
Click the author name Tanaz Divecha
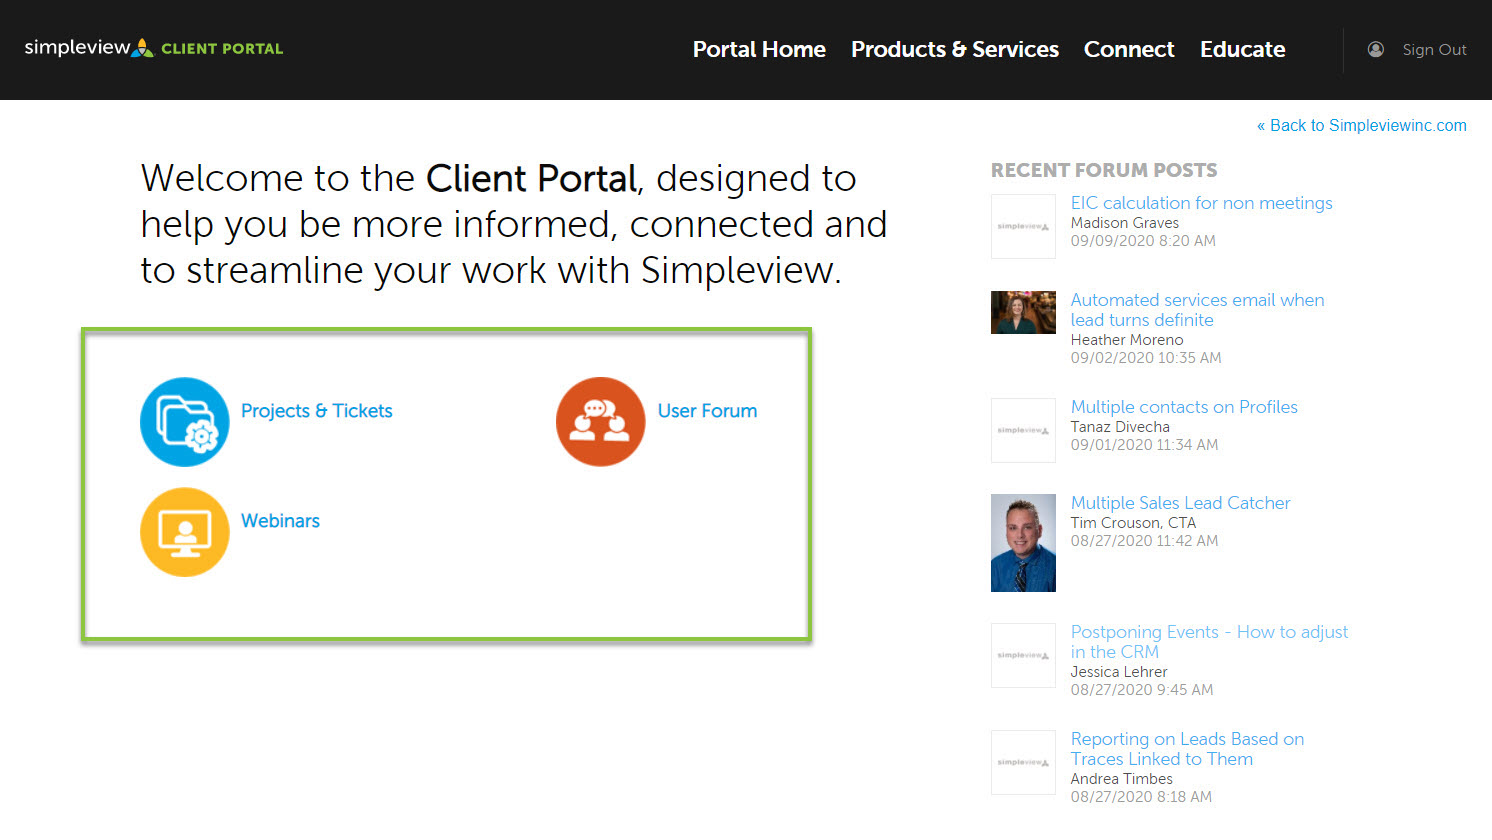pyautogui.click(x=1120, y=427)
